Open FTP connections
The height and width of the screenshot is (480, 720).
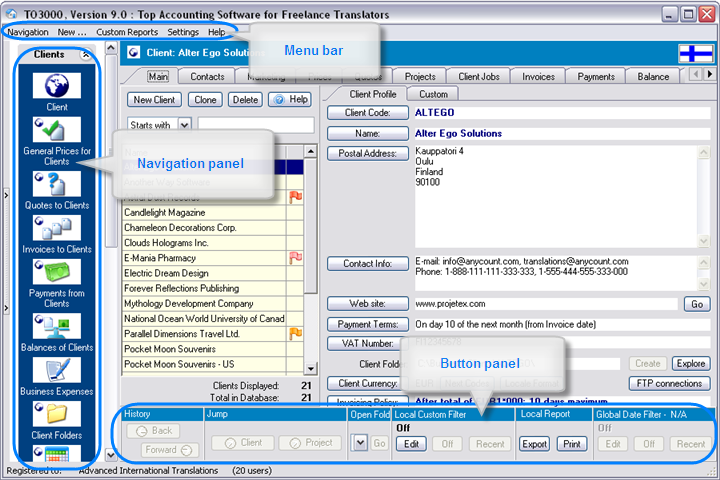669,383
